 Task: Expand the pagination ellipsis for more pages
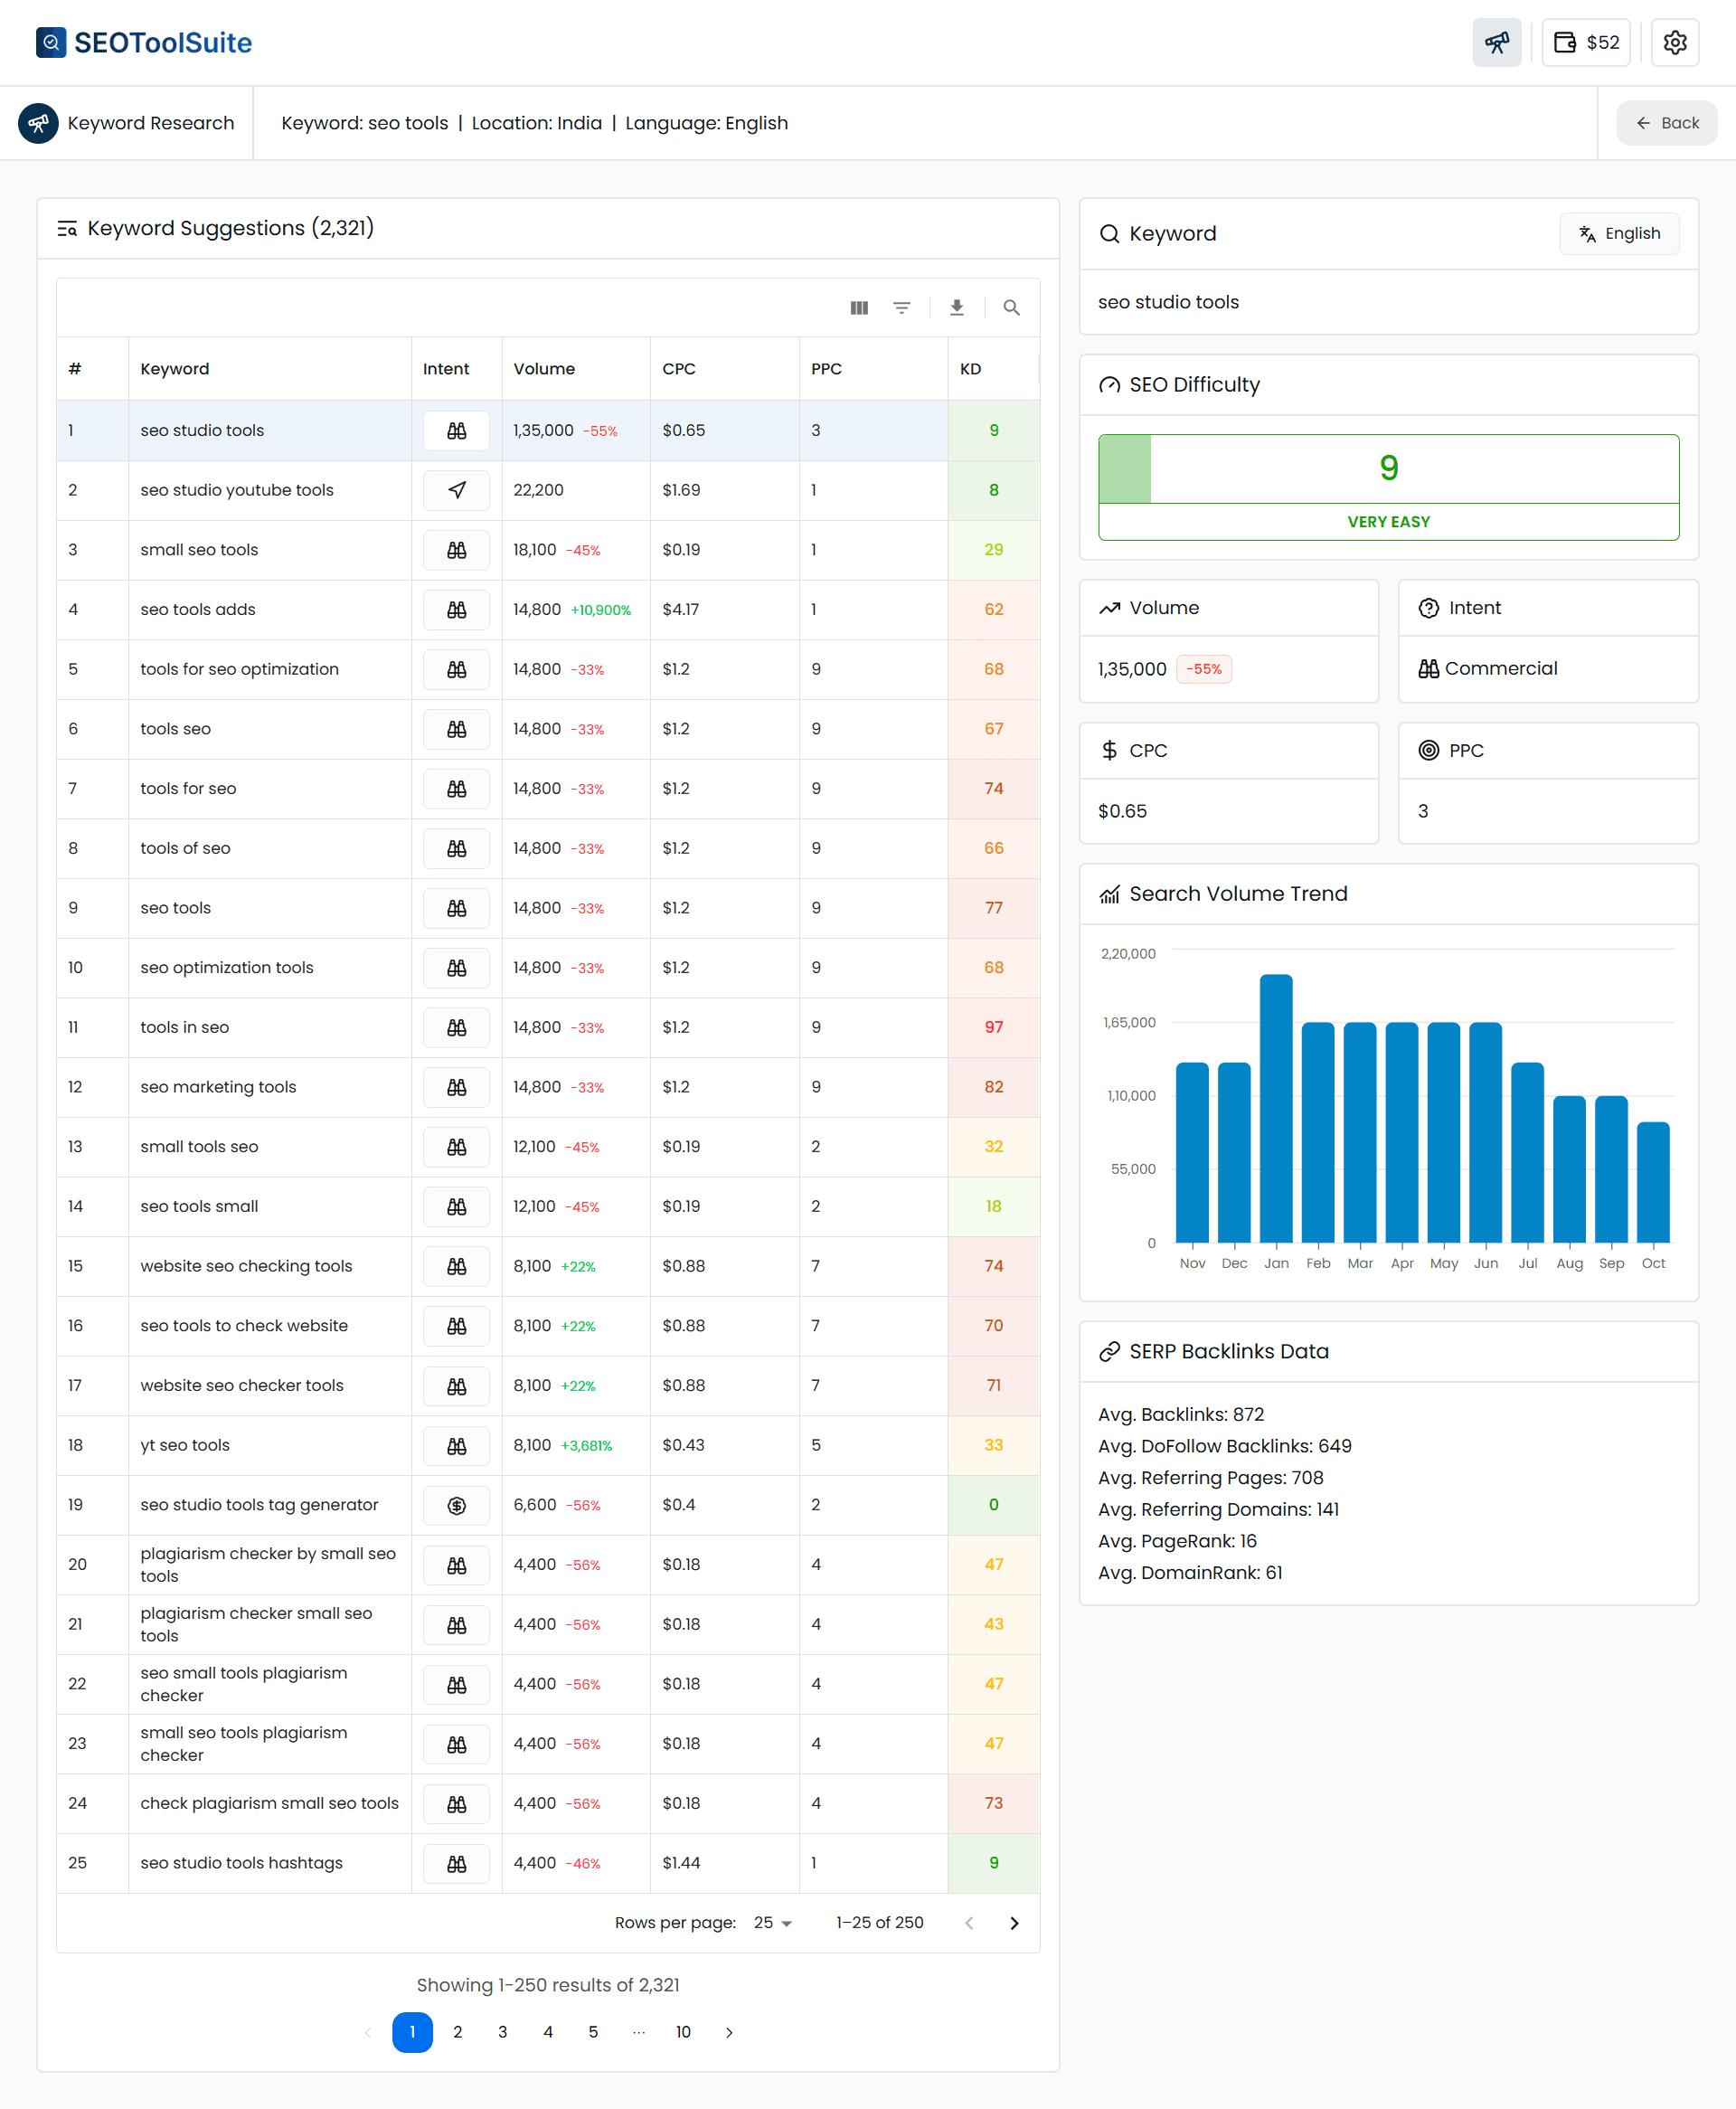point(638,2032)
